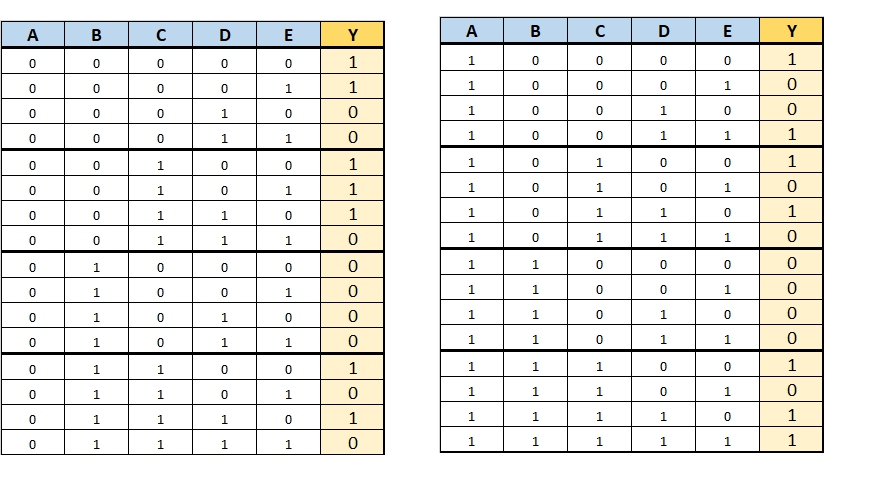Screen dimensions: 887x497
Task: Select header B in the left table
Action: pos(96,35)
